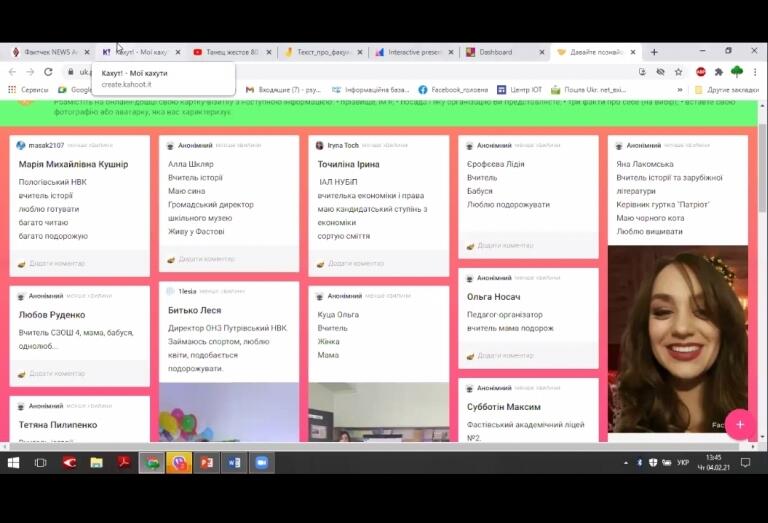Open Adobe Acrobat from the taskbar
The height and width of the screenshot is (523, 768).
[124, 463]
